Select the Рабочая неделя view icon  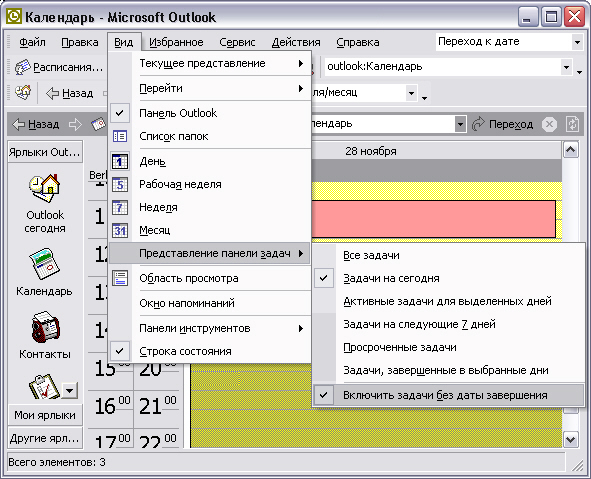point(120,185)
